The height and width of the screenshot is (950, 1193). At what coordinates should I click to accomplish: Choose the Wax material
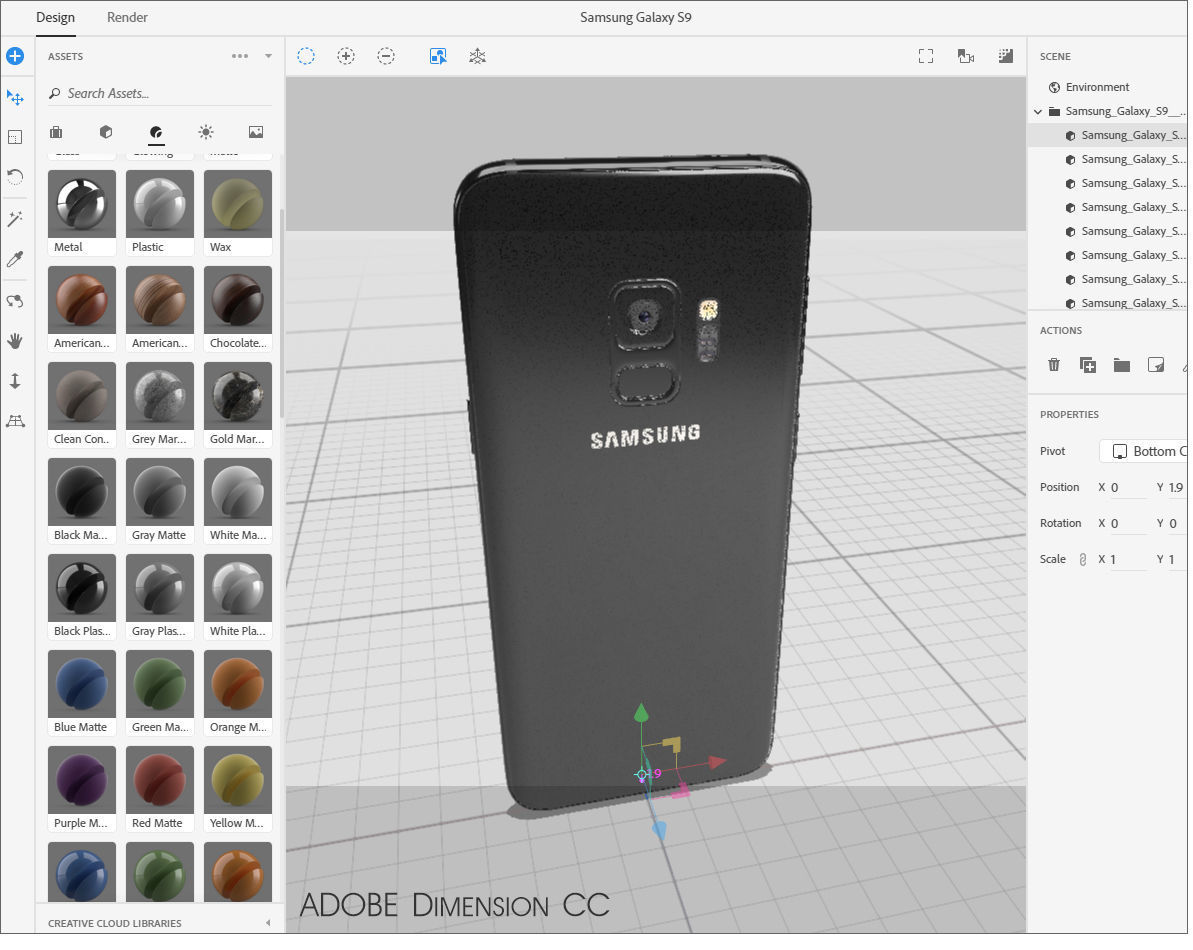(x=237, y=212)
